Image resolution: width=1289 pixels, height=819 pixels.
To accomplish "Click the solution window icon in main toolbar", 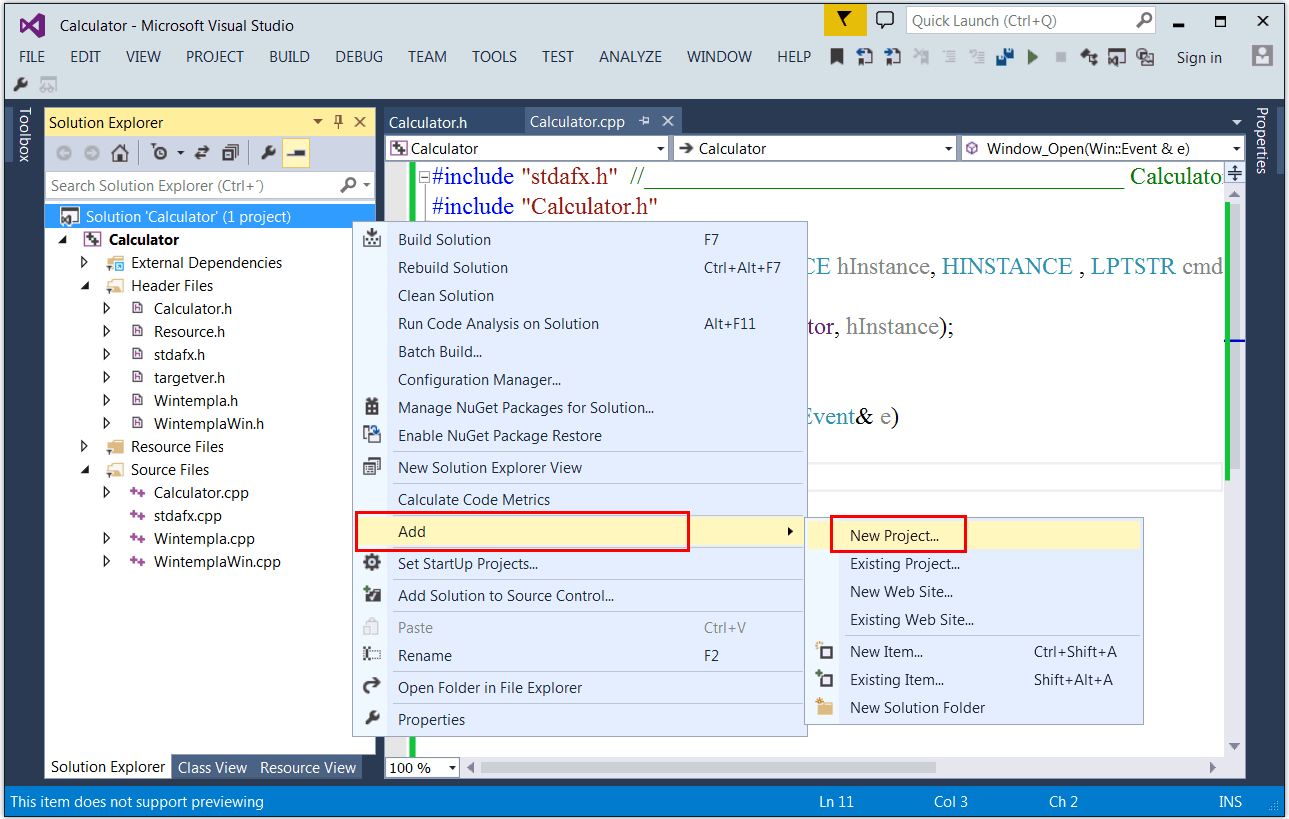I will click(x=1118, y=57).
